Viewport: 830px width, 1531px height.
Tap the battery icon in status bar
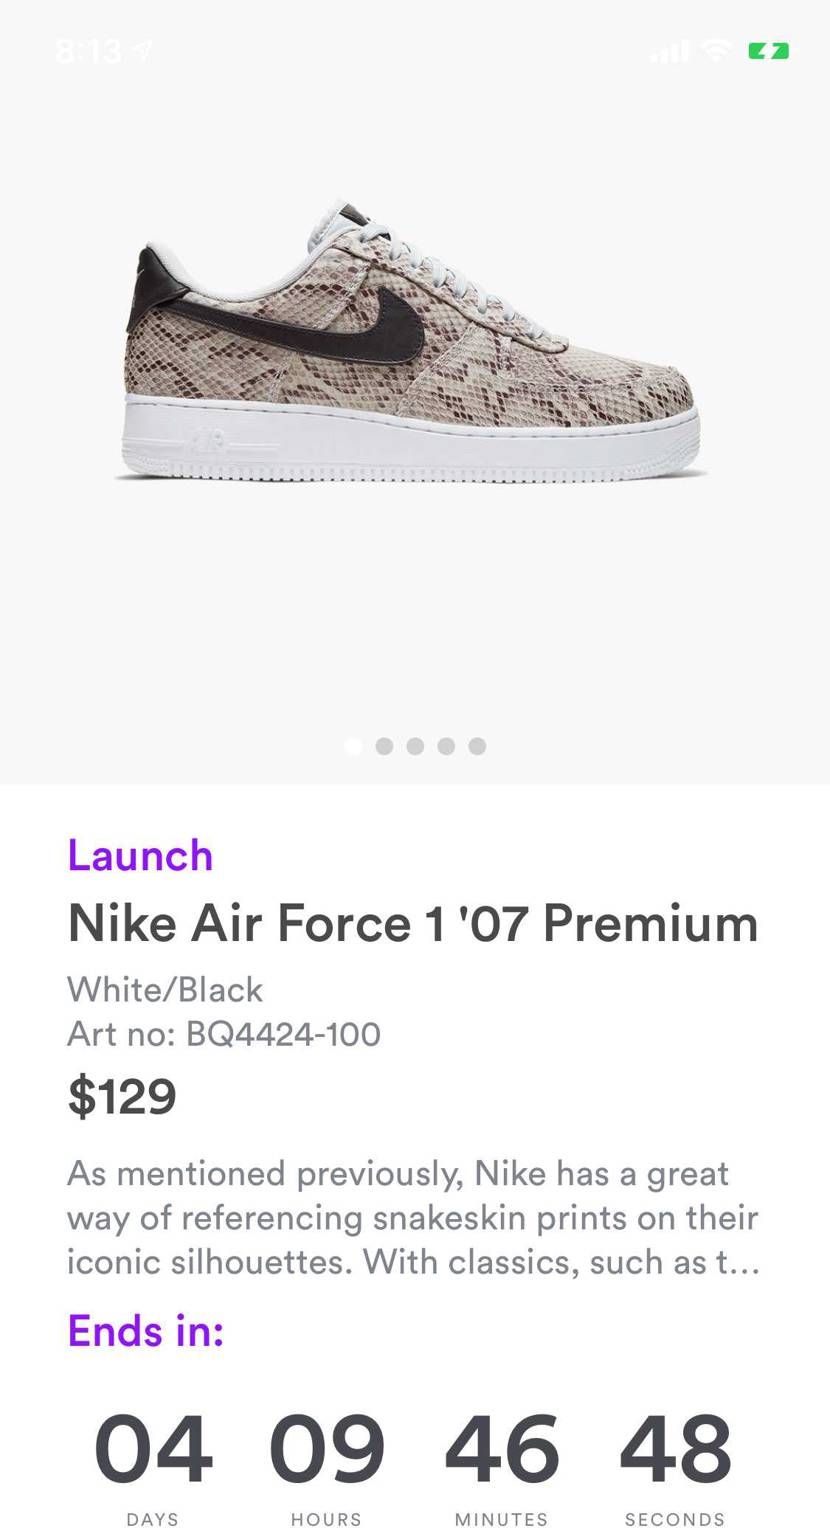769,50
